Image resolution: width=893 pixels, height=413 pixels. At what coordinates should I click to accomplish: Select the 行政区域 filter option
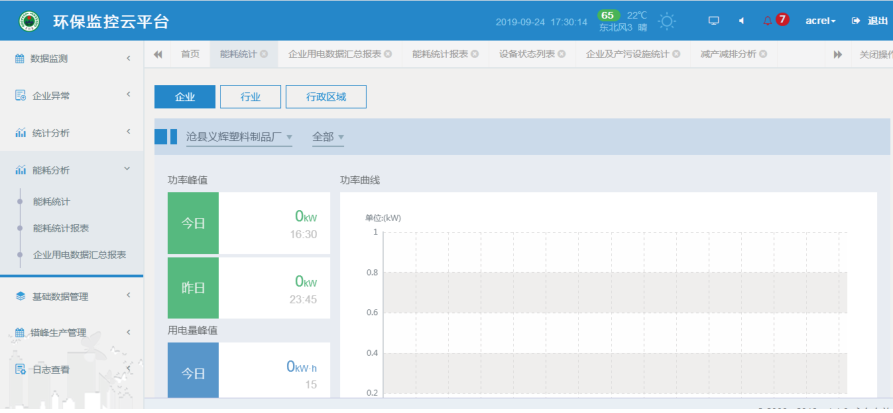(x=326, y=96)
